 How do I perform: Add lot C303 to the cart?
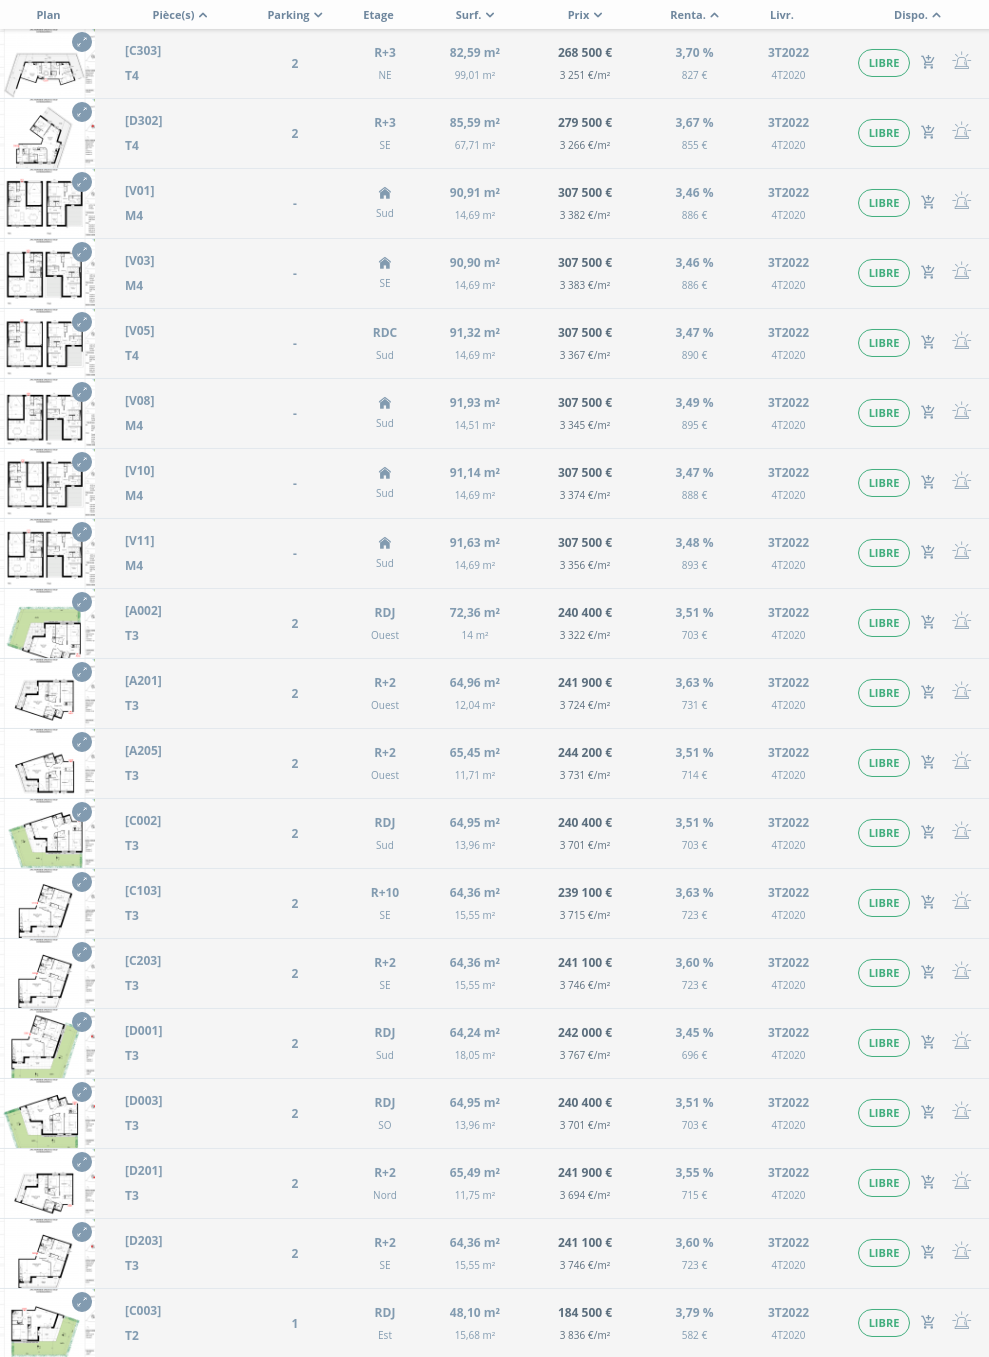928,62
